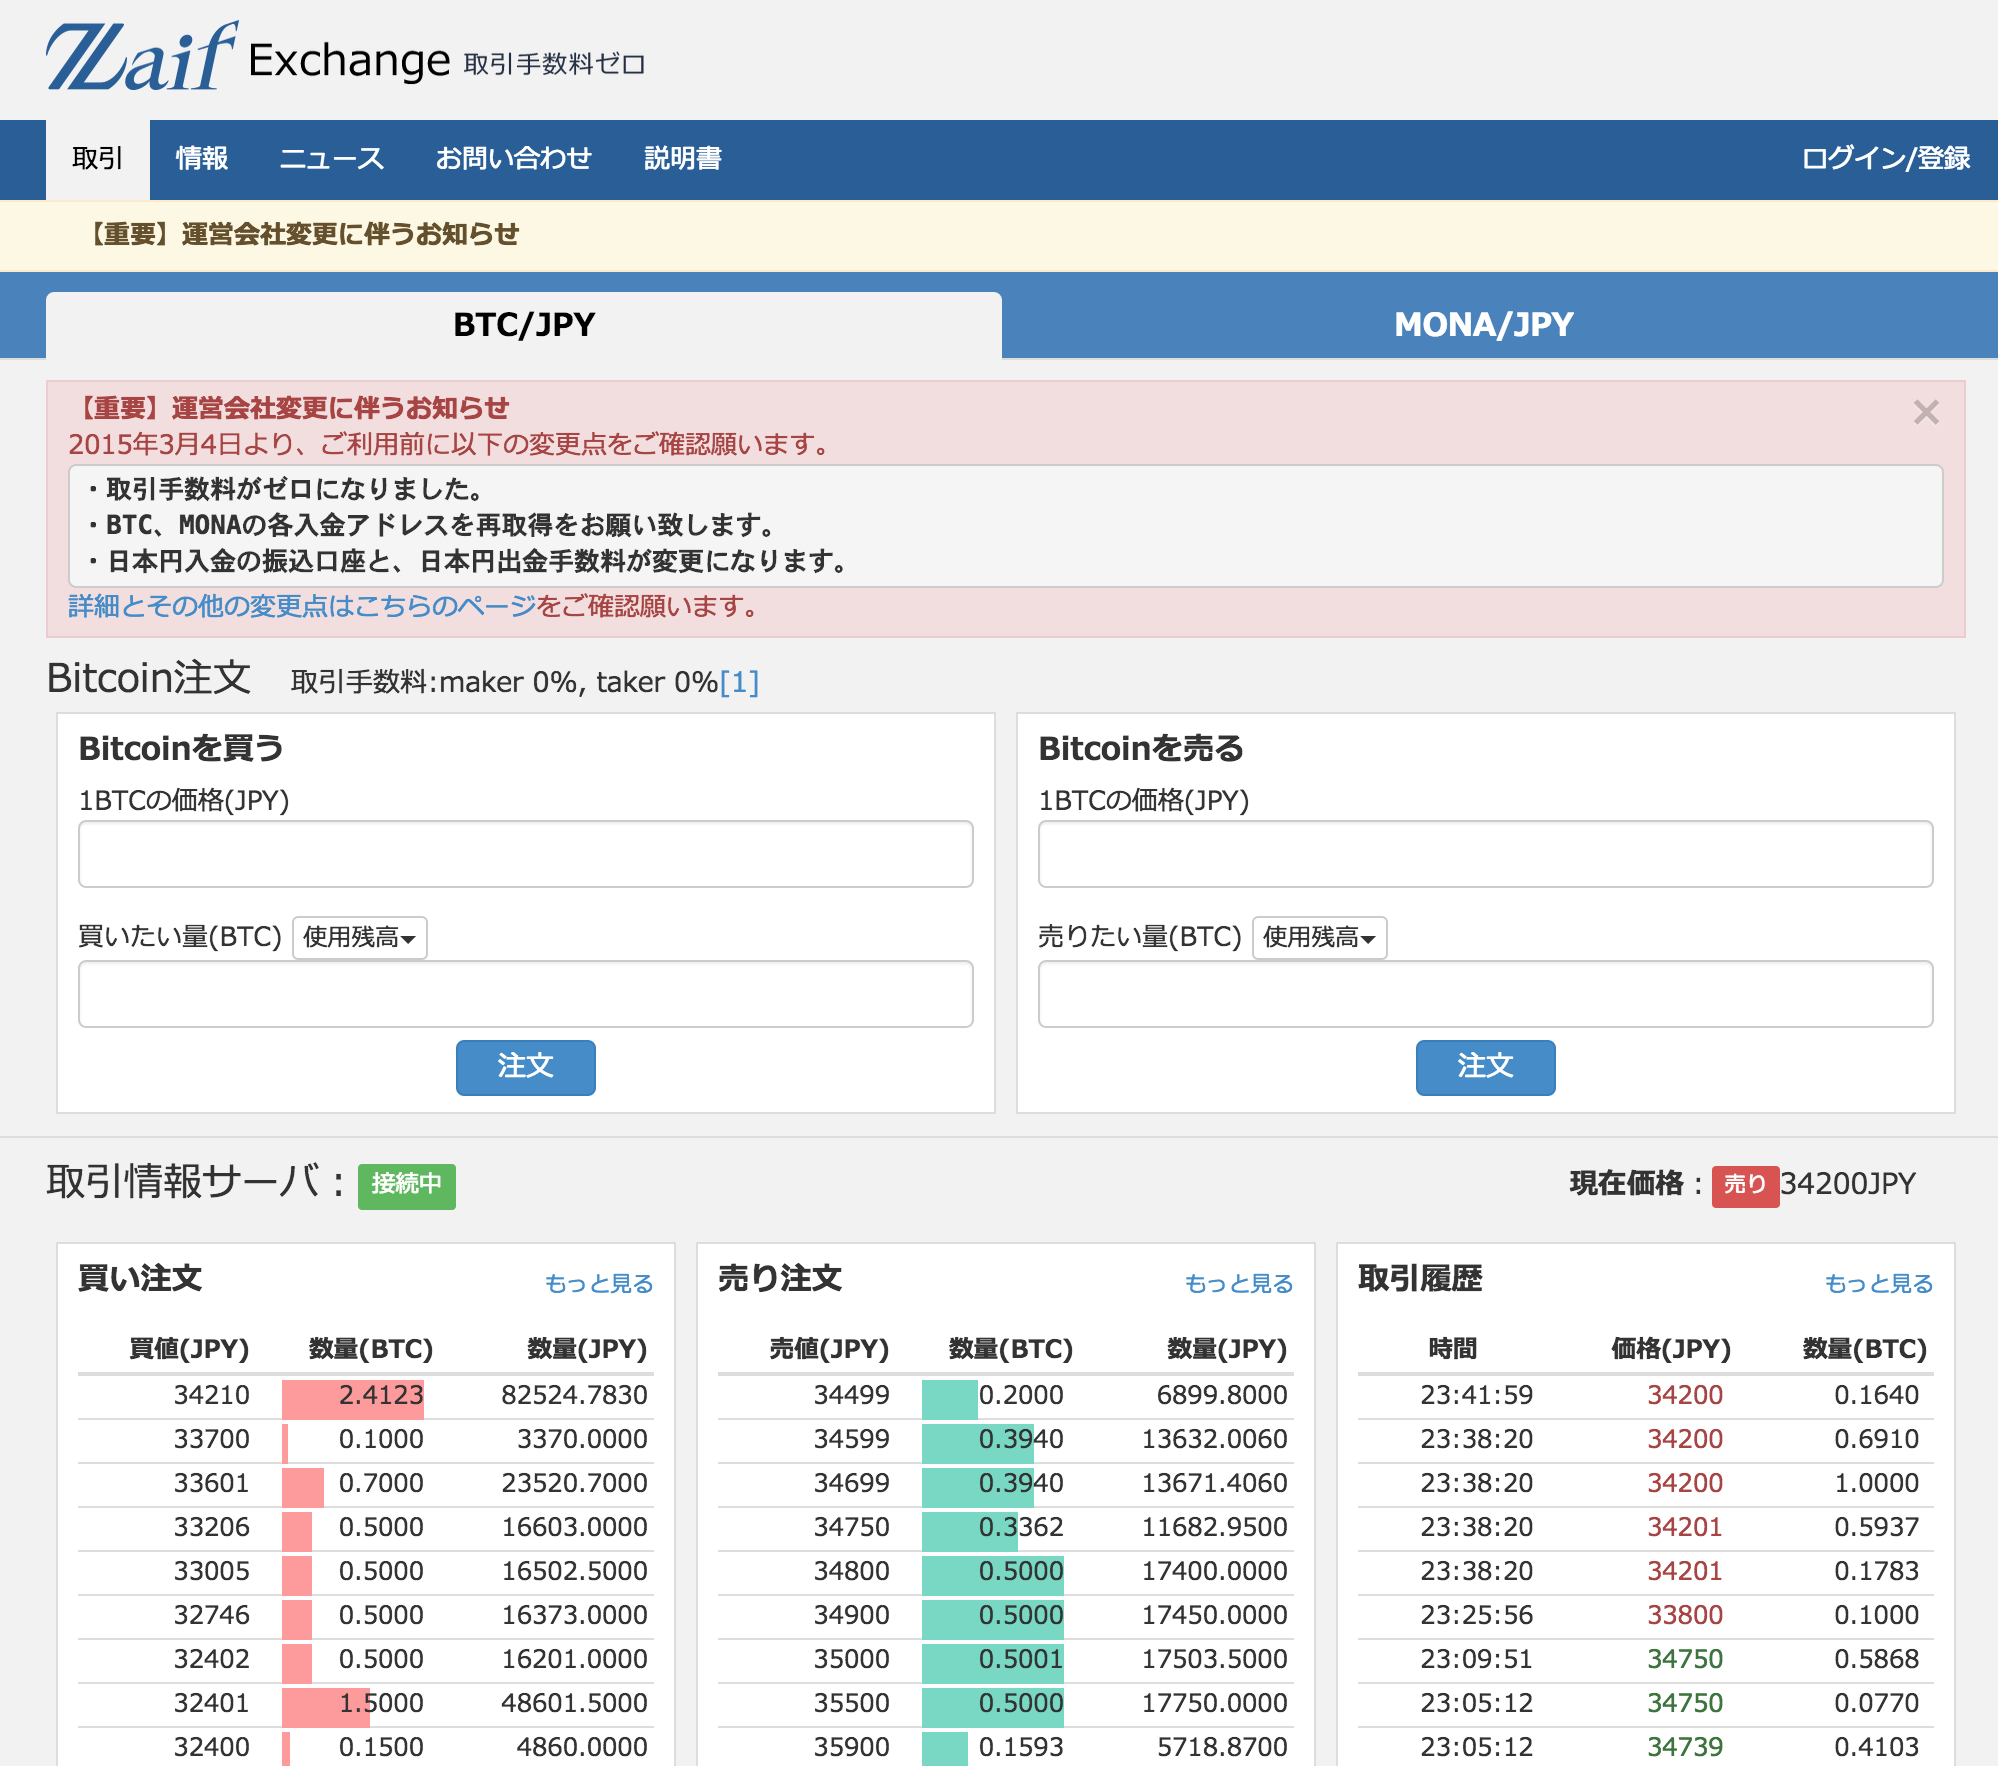The width and height of the screenshot is (1998, 1766).
Task: Open the 情報 menu item
Action: pos(202,159)
